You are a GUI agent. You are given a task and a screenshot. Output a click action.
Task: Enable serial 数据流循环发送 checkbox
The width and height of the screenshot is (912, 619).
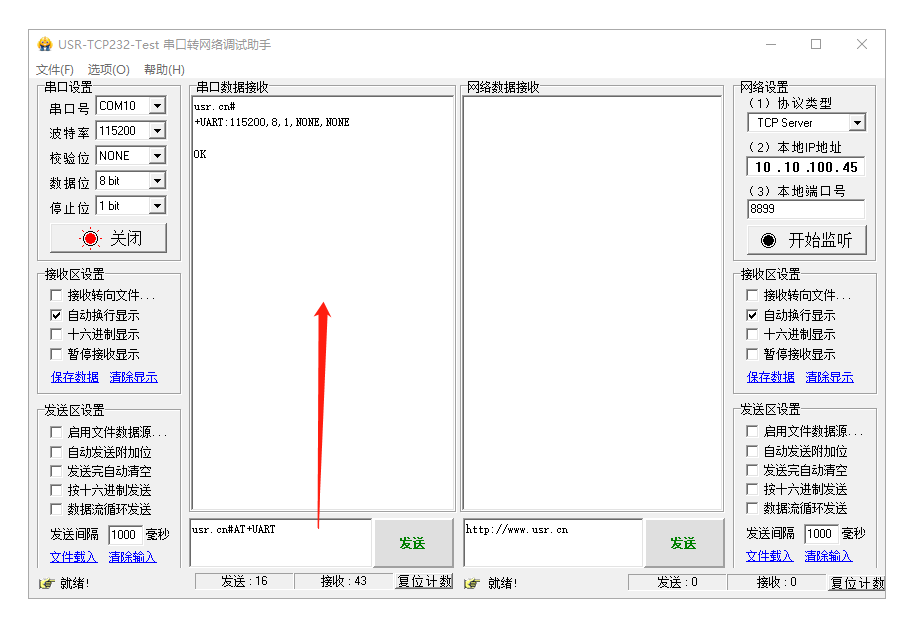(x=56, y=510)
